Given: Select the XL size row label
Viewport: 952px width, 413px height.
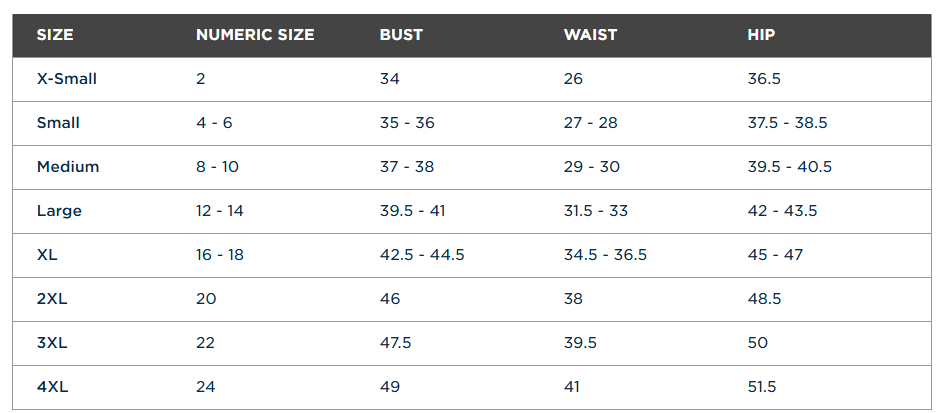Looking at the screenshot, I should coord(47,255).
